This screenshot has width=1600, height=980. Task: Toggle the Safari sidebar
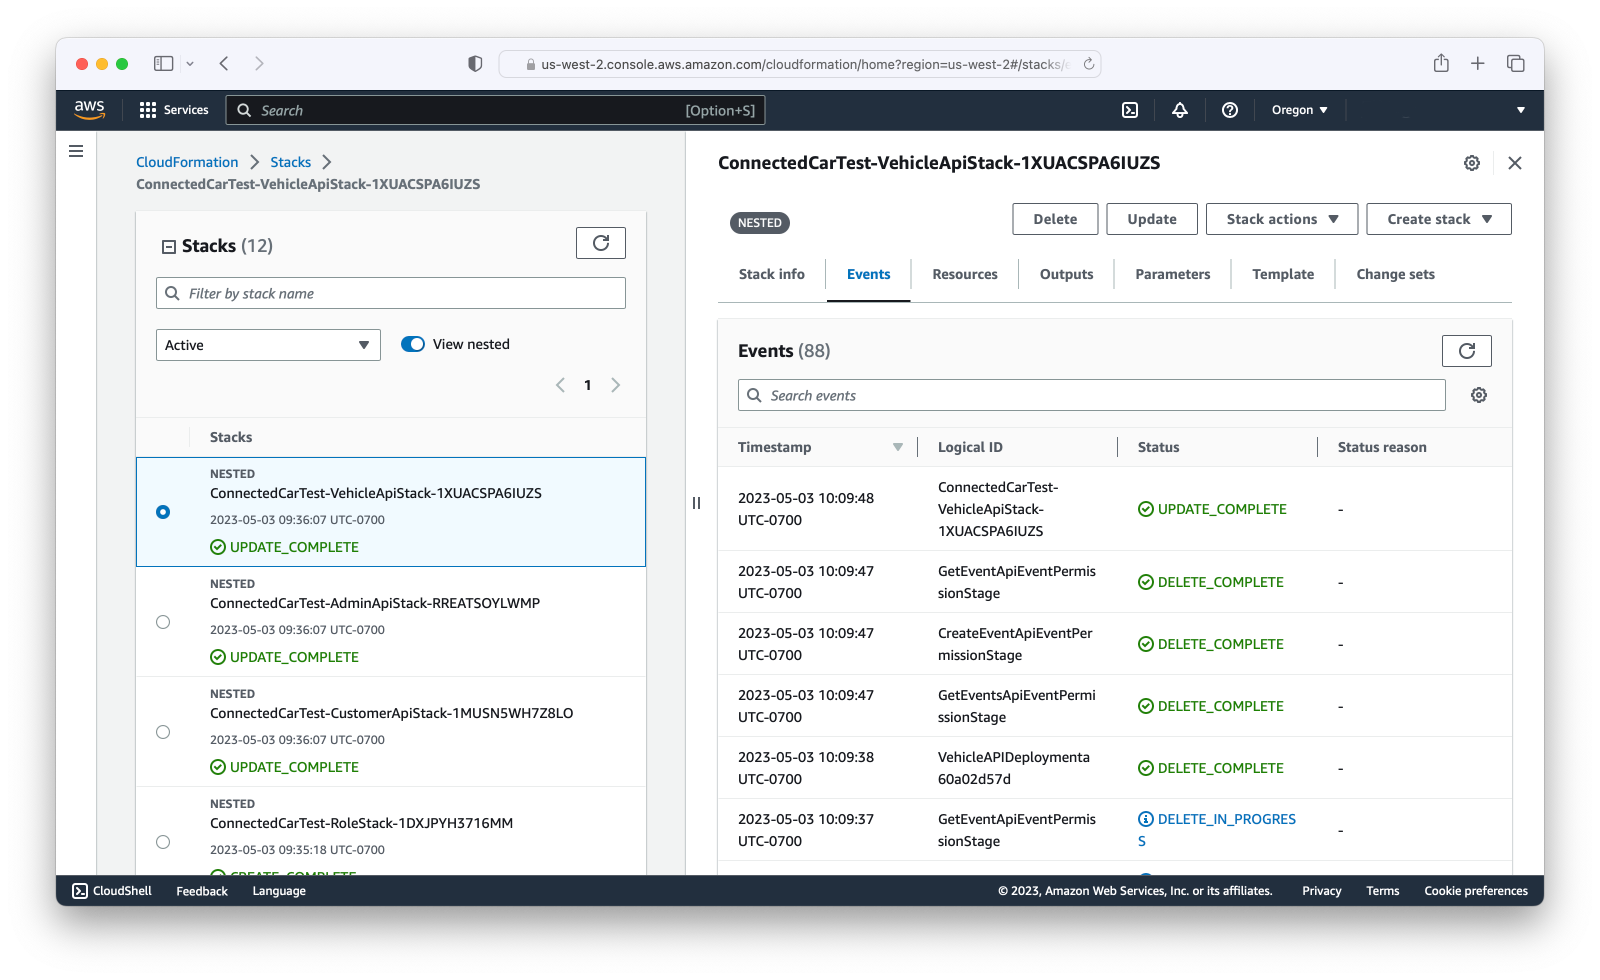[x=164, y=64]
